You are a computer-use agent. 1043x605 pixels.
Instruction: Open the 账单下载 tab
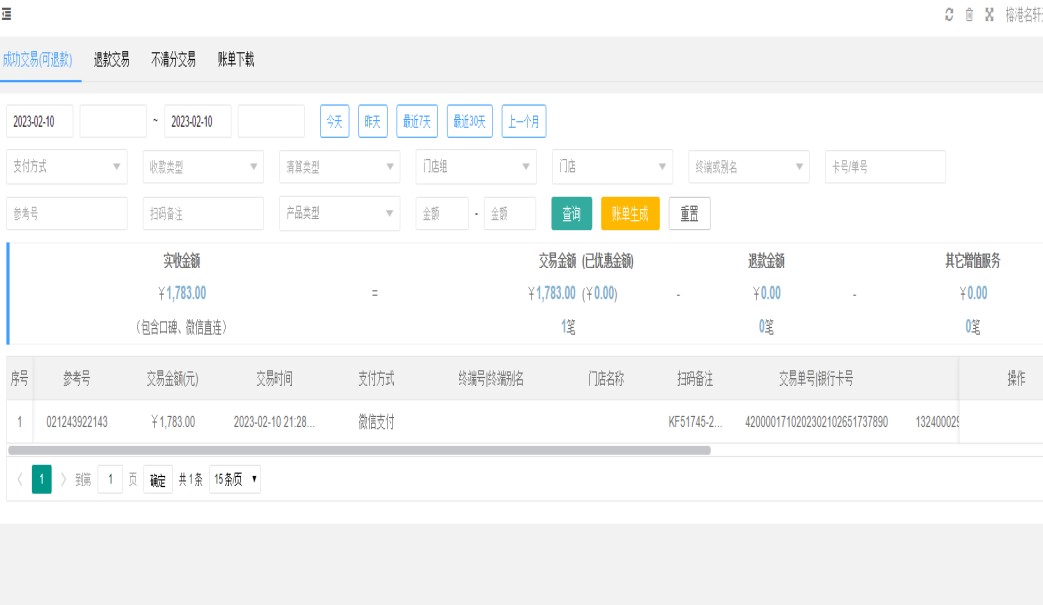click(x=236, y=60)
